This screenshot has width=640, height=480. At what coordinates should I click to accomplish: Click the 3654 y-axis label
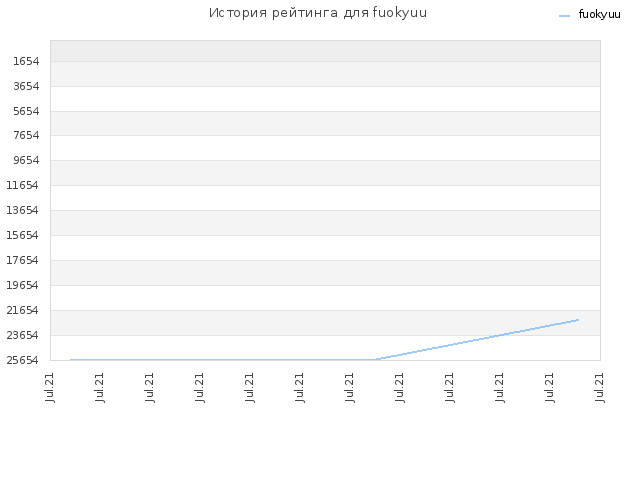pyautogui.click(x=26, y=87)
